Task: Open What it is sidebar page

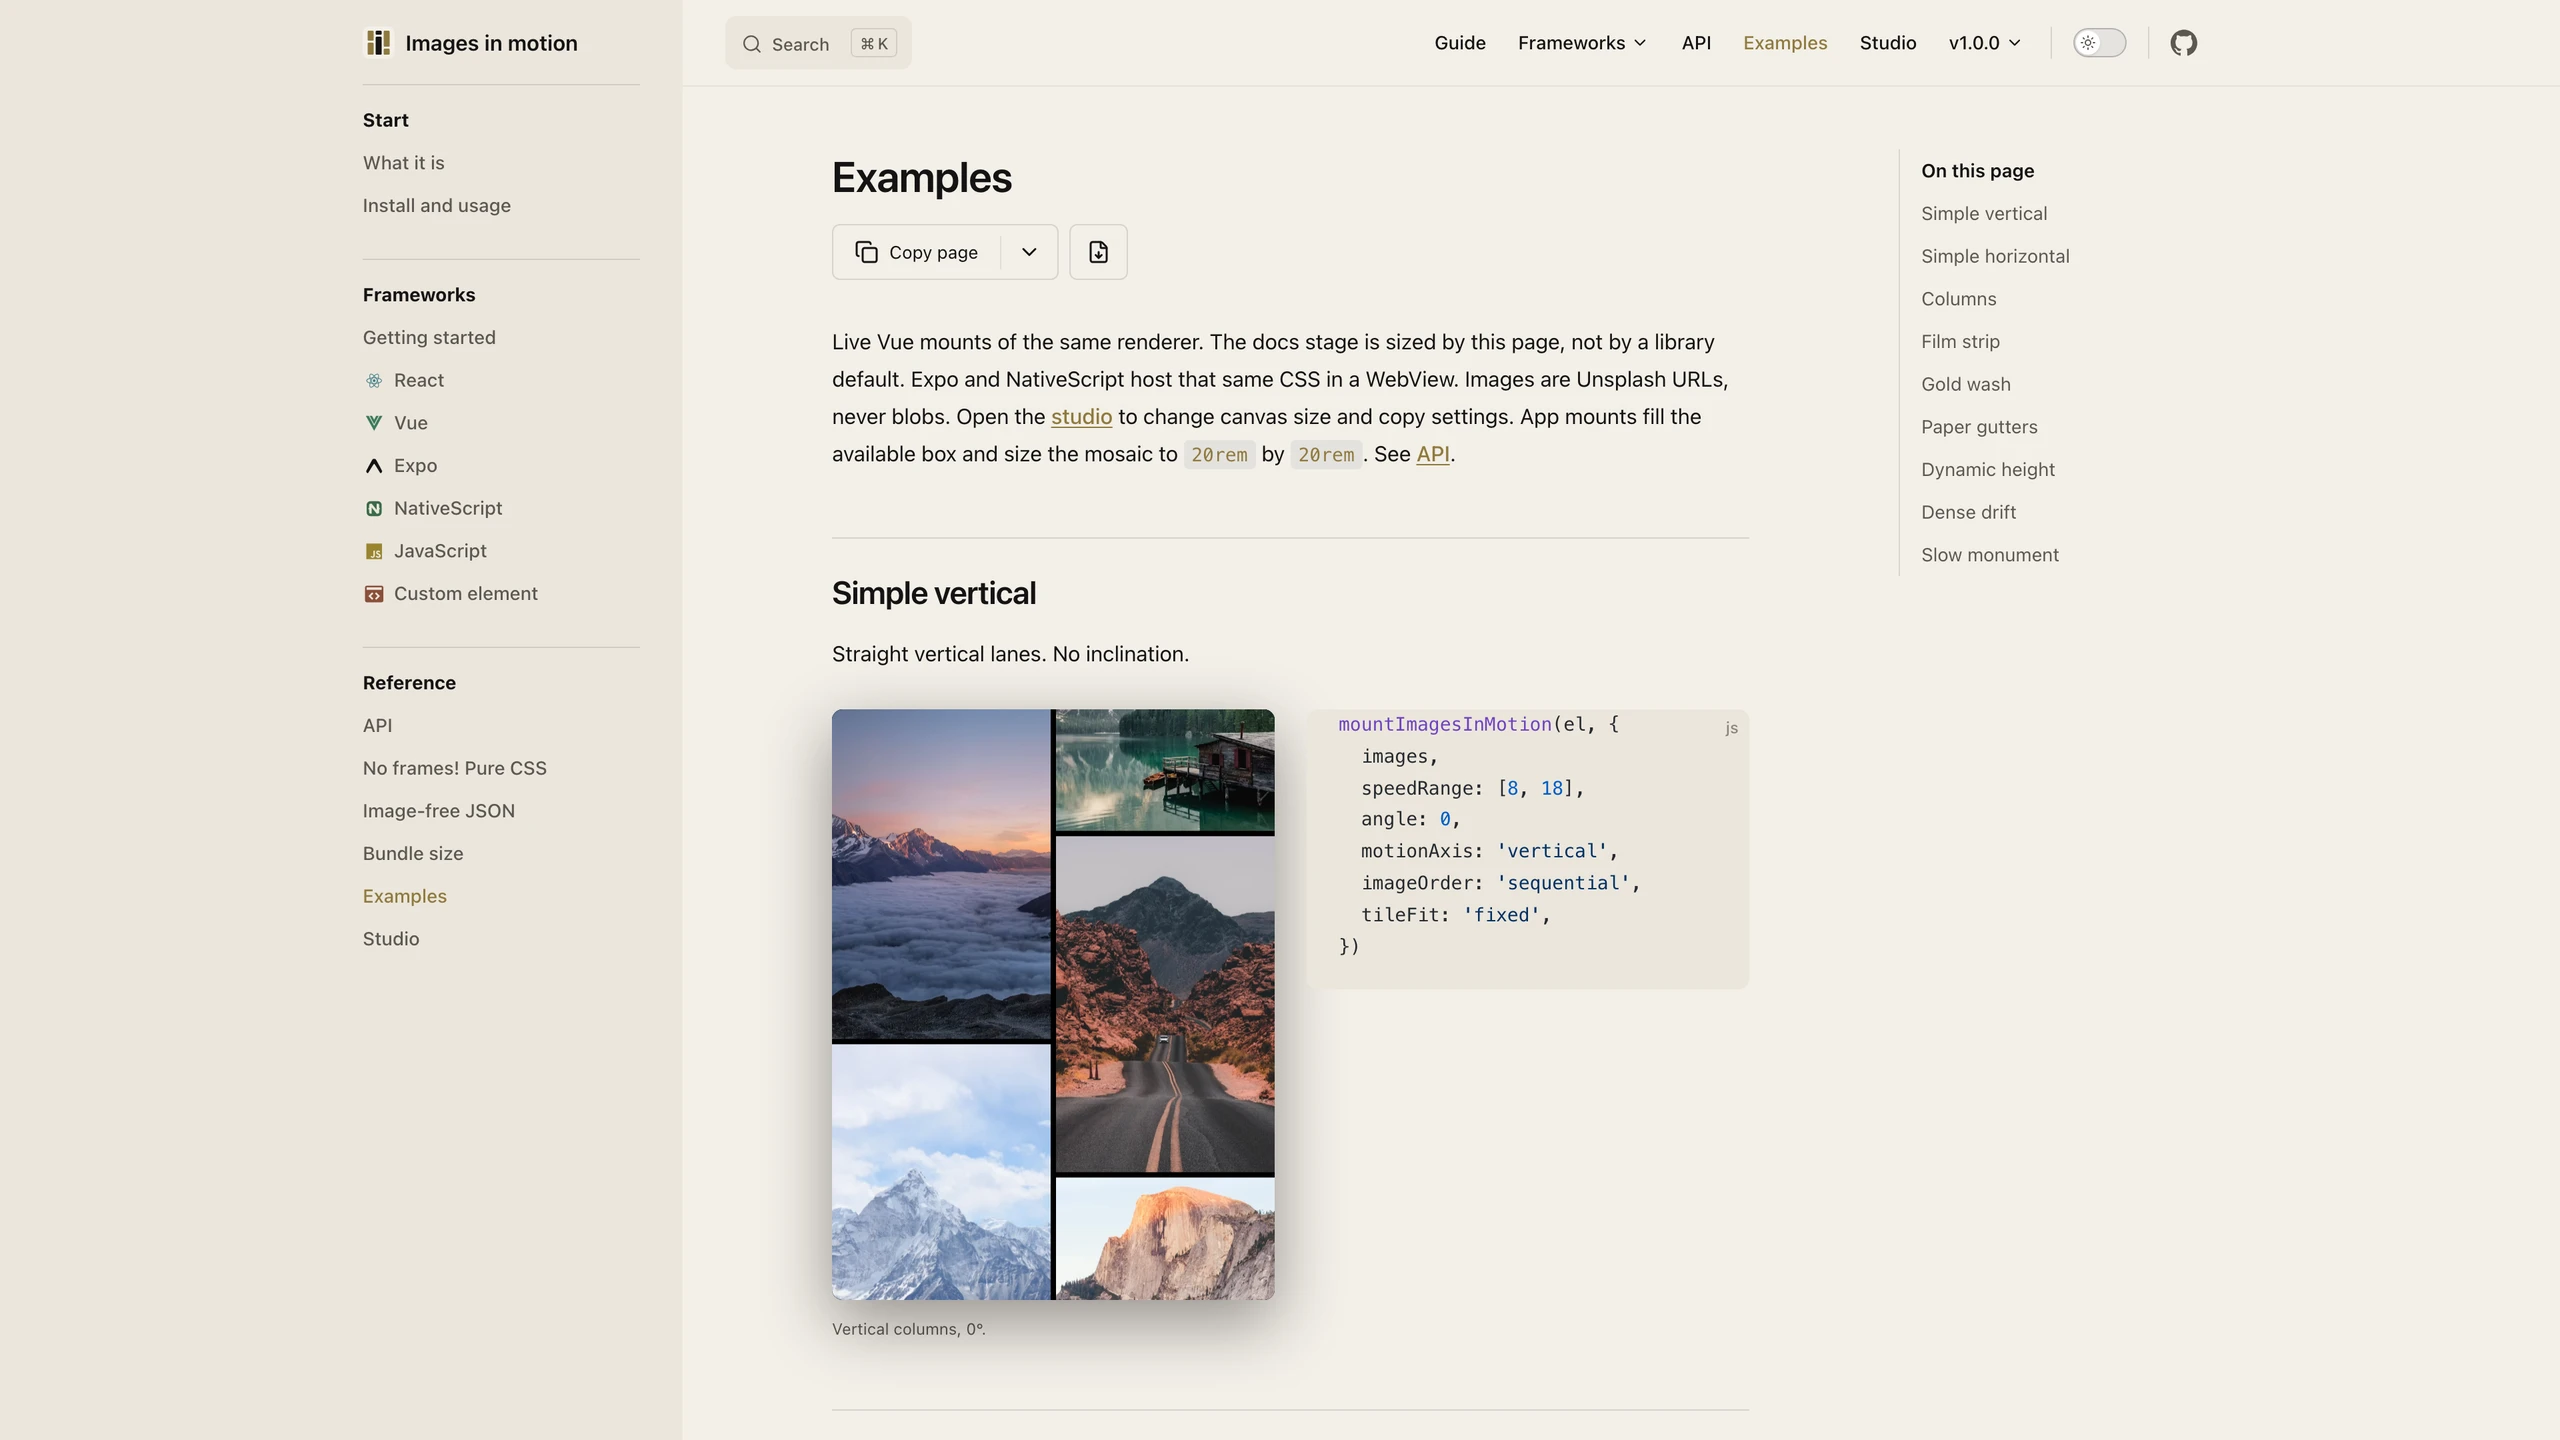Action: 403,163
